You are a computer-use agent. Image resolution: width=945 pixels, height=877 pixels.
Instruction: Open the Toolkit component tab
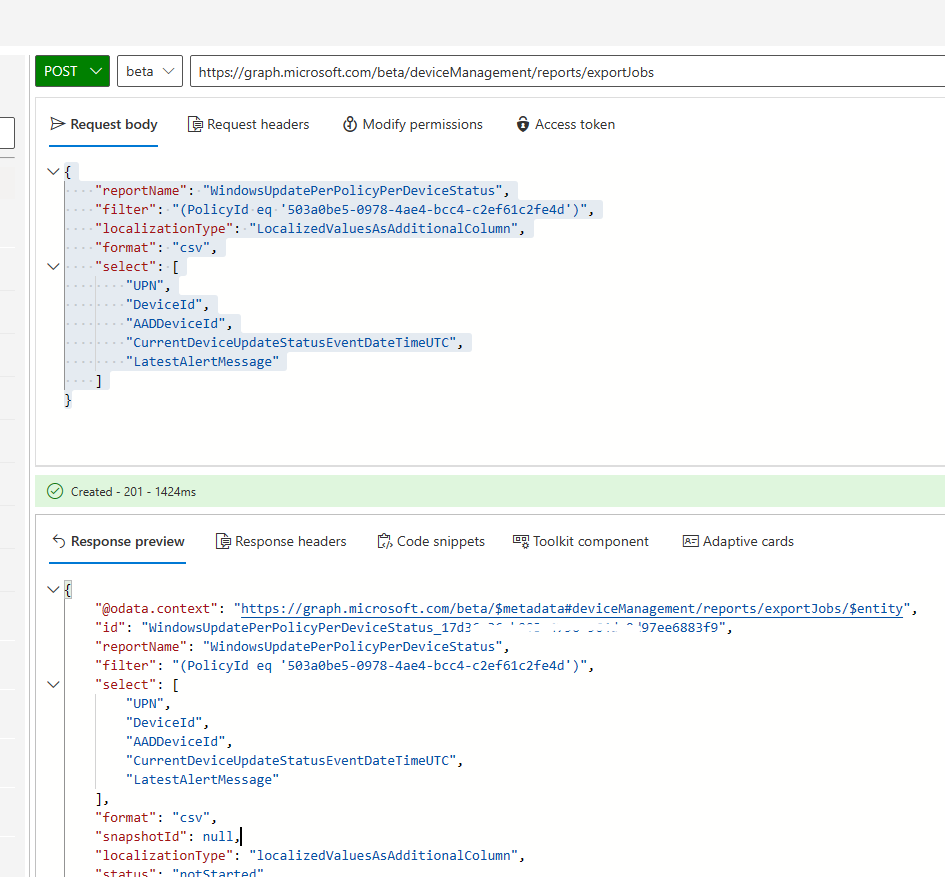tap(580, 542)
